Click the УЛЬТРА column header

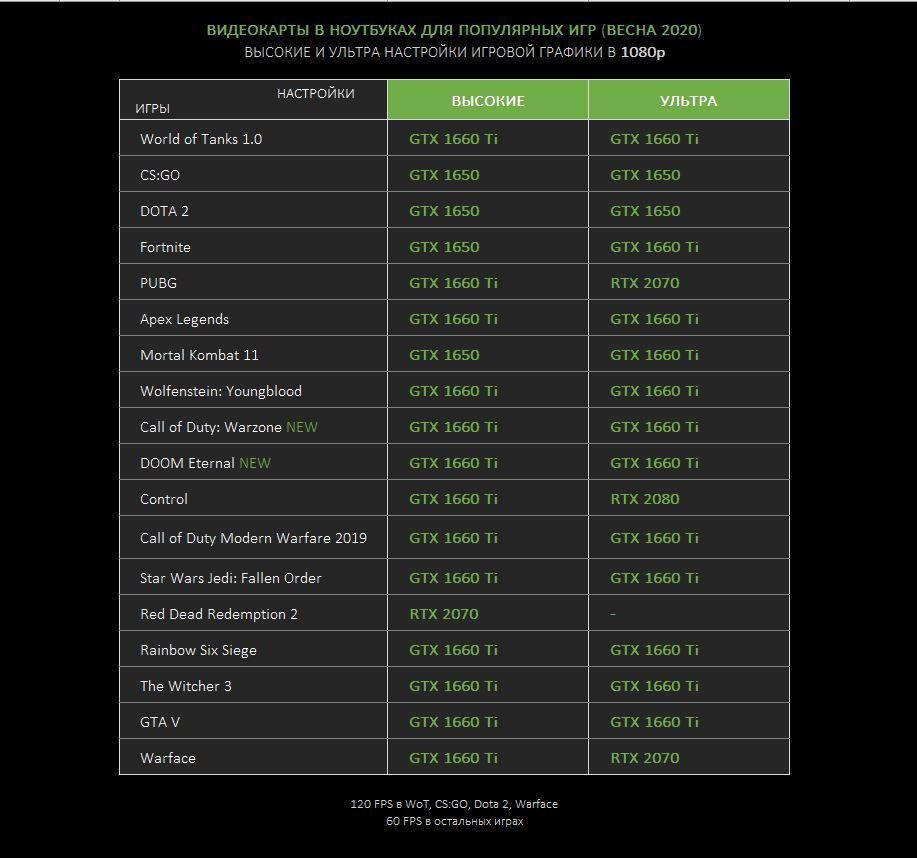[x=688, y=101]
